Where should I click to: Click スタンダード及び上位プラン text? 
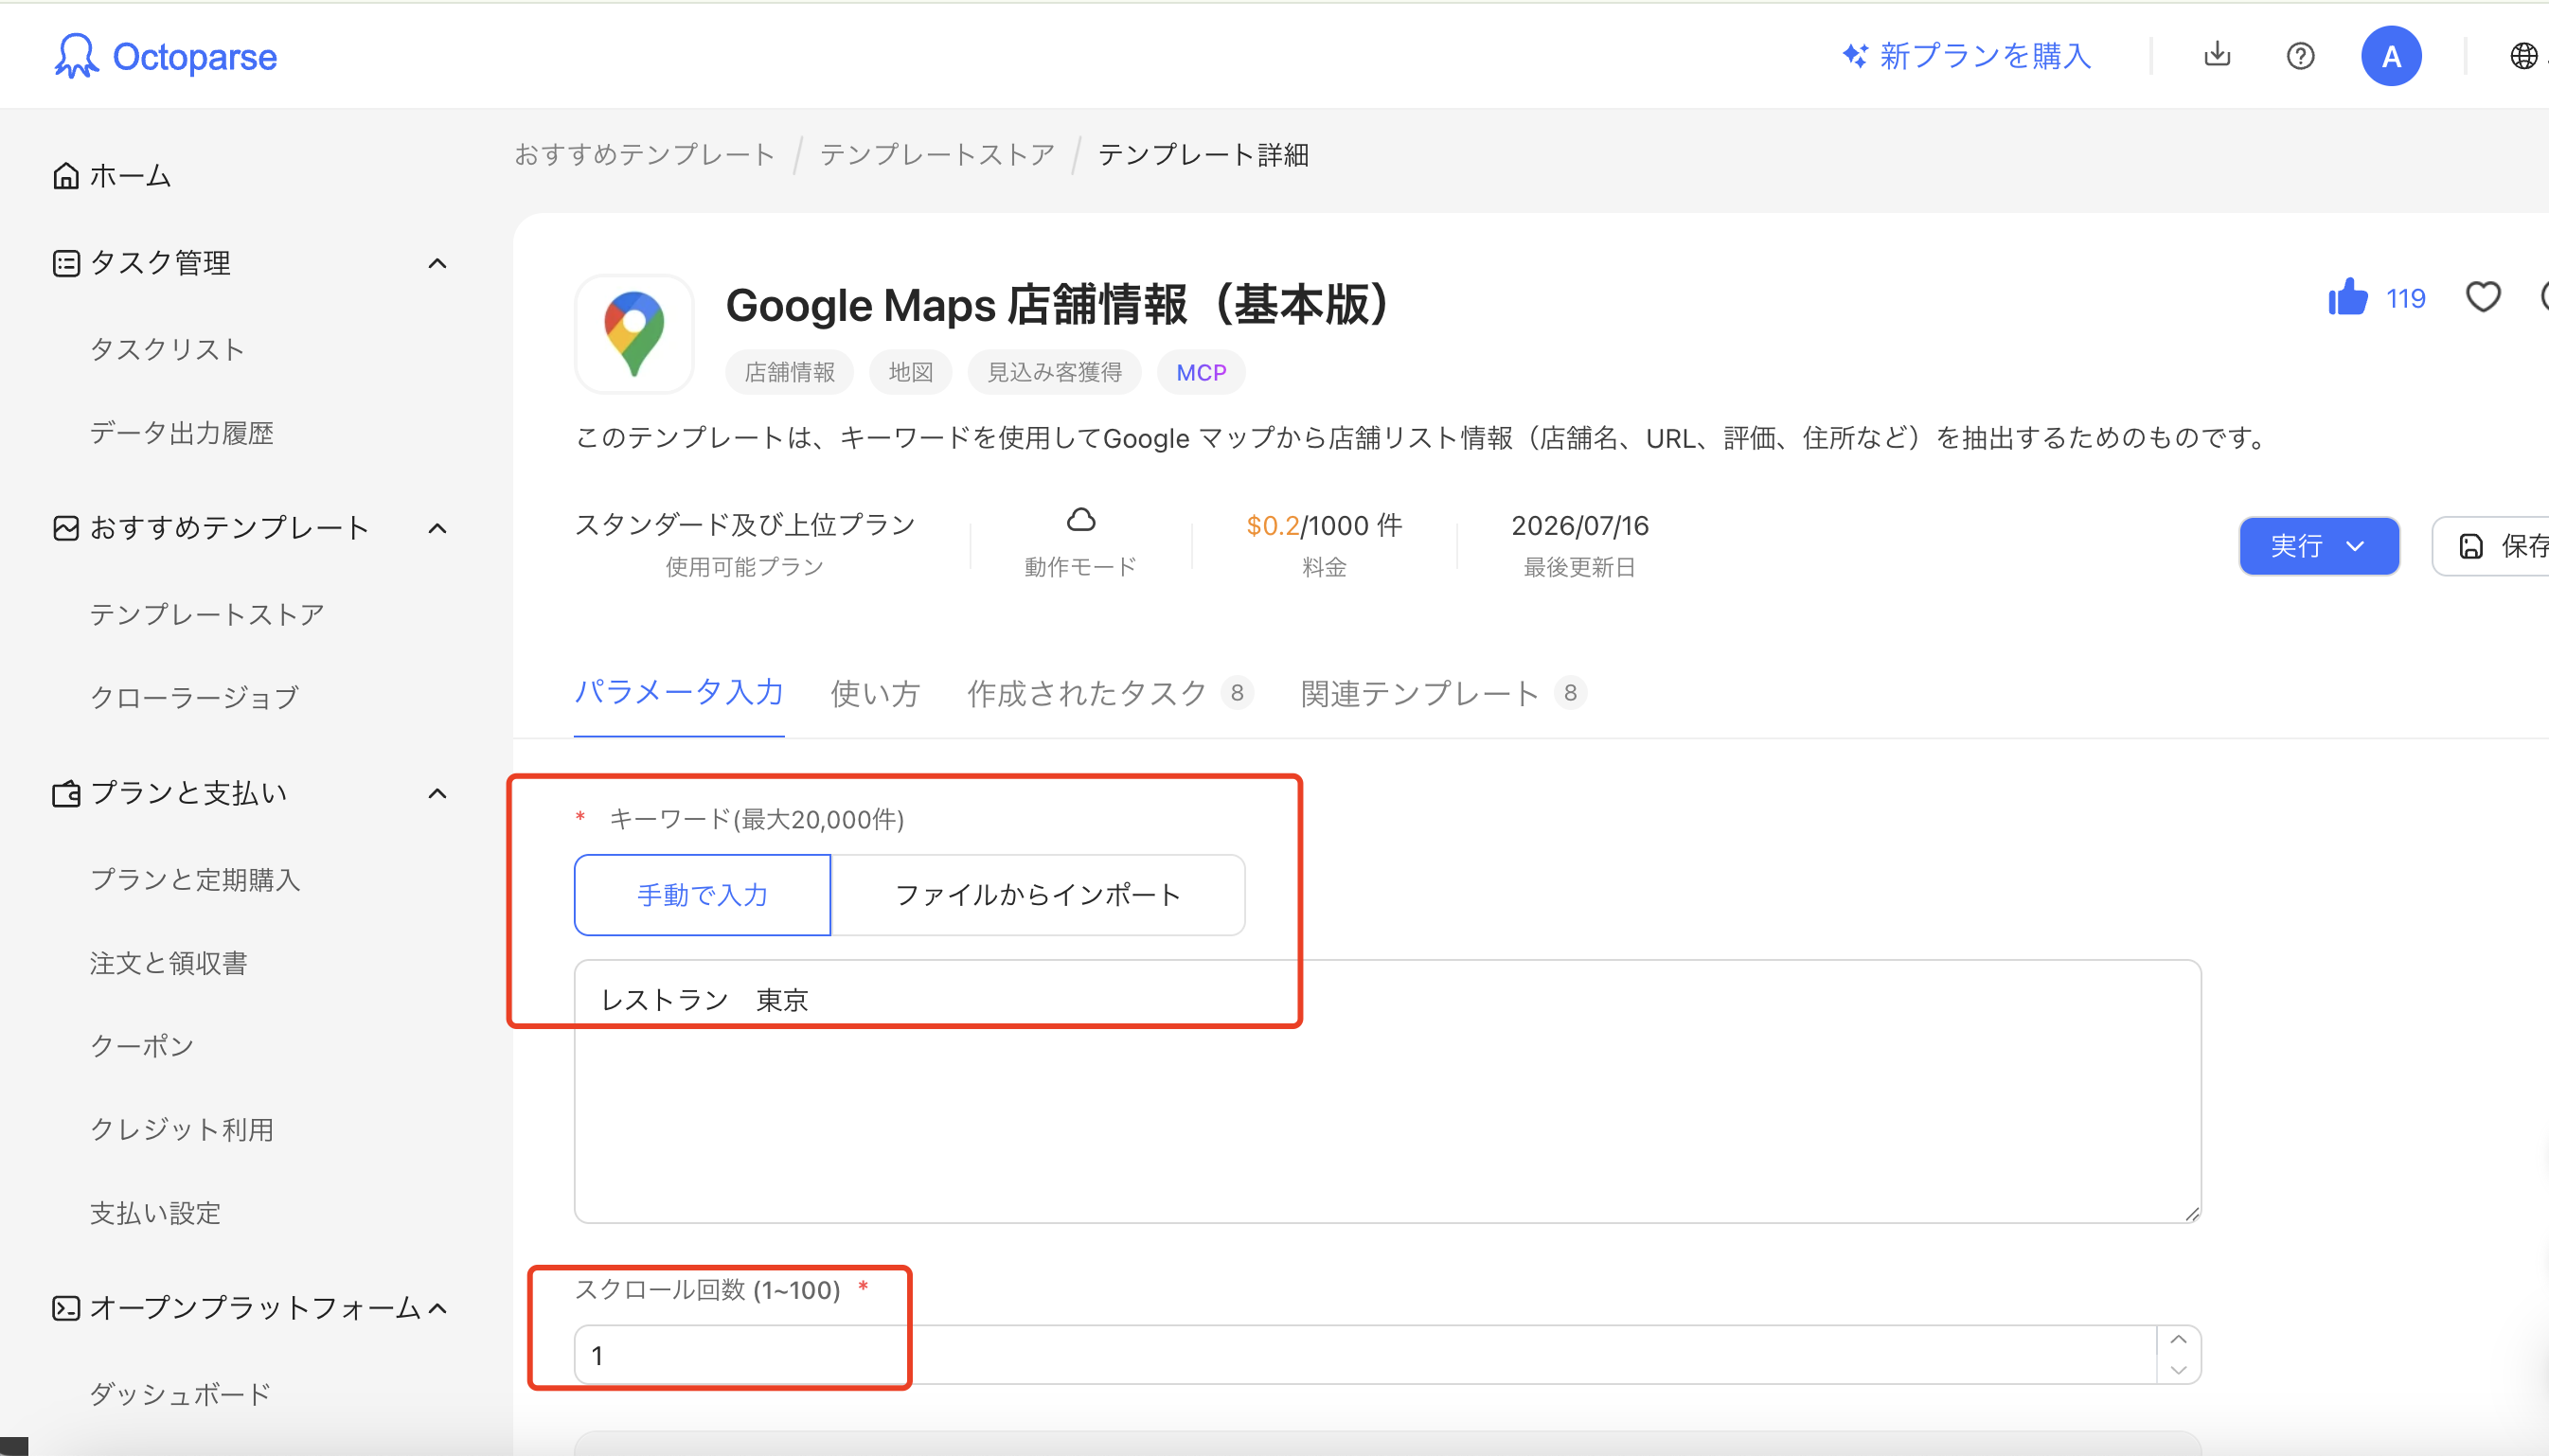[745, 525]
